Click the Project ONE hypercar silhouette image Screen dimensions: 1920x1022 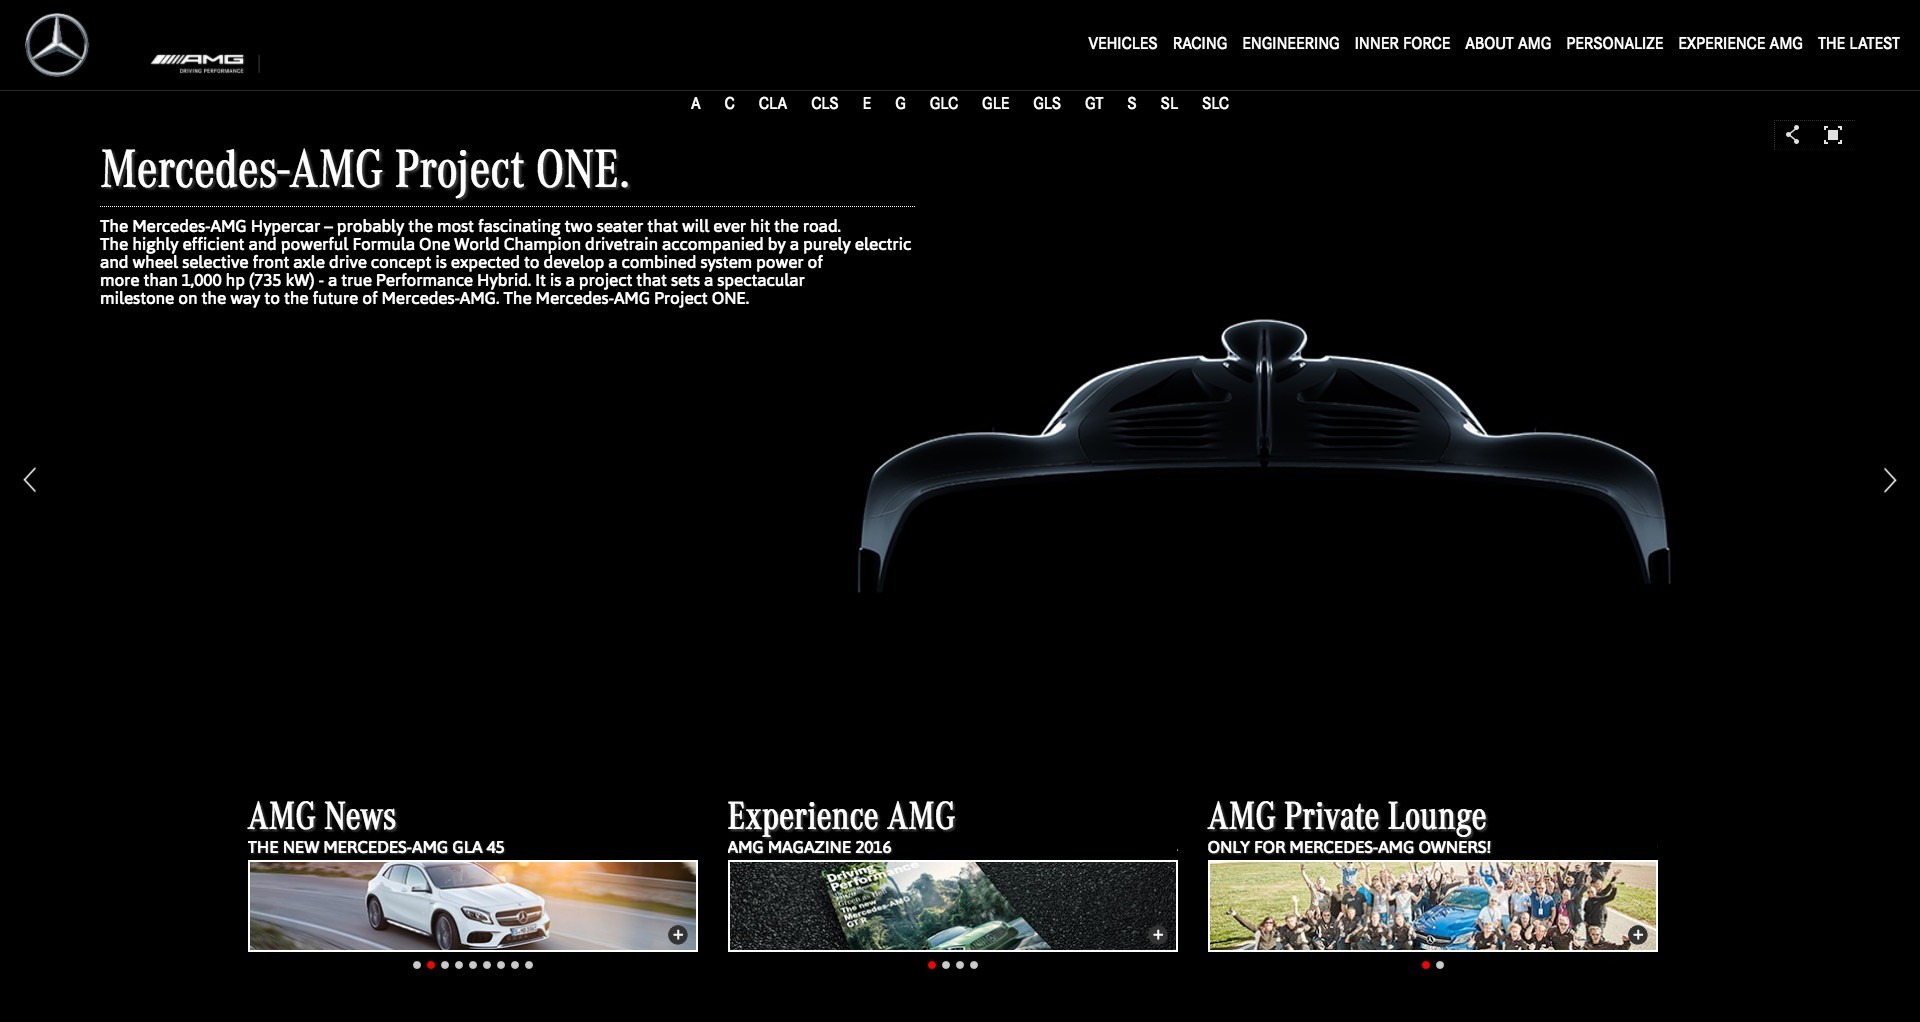pyautogui.click(x=1264, y=455)
